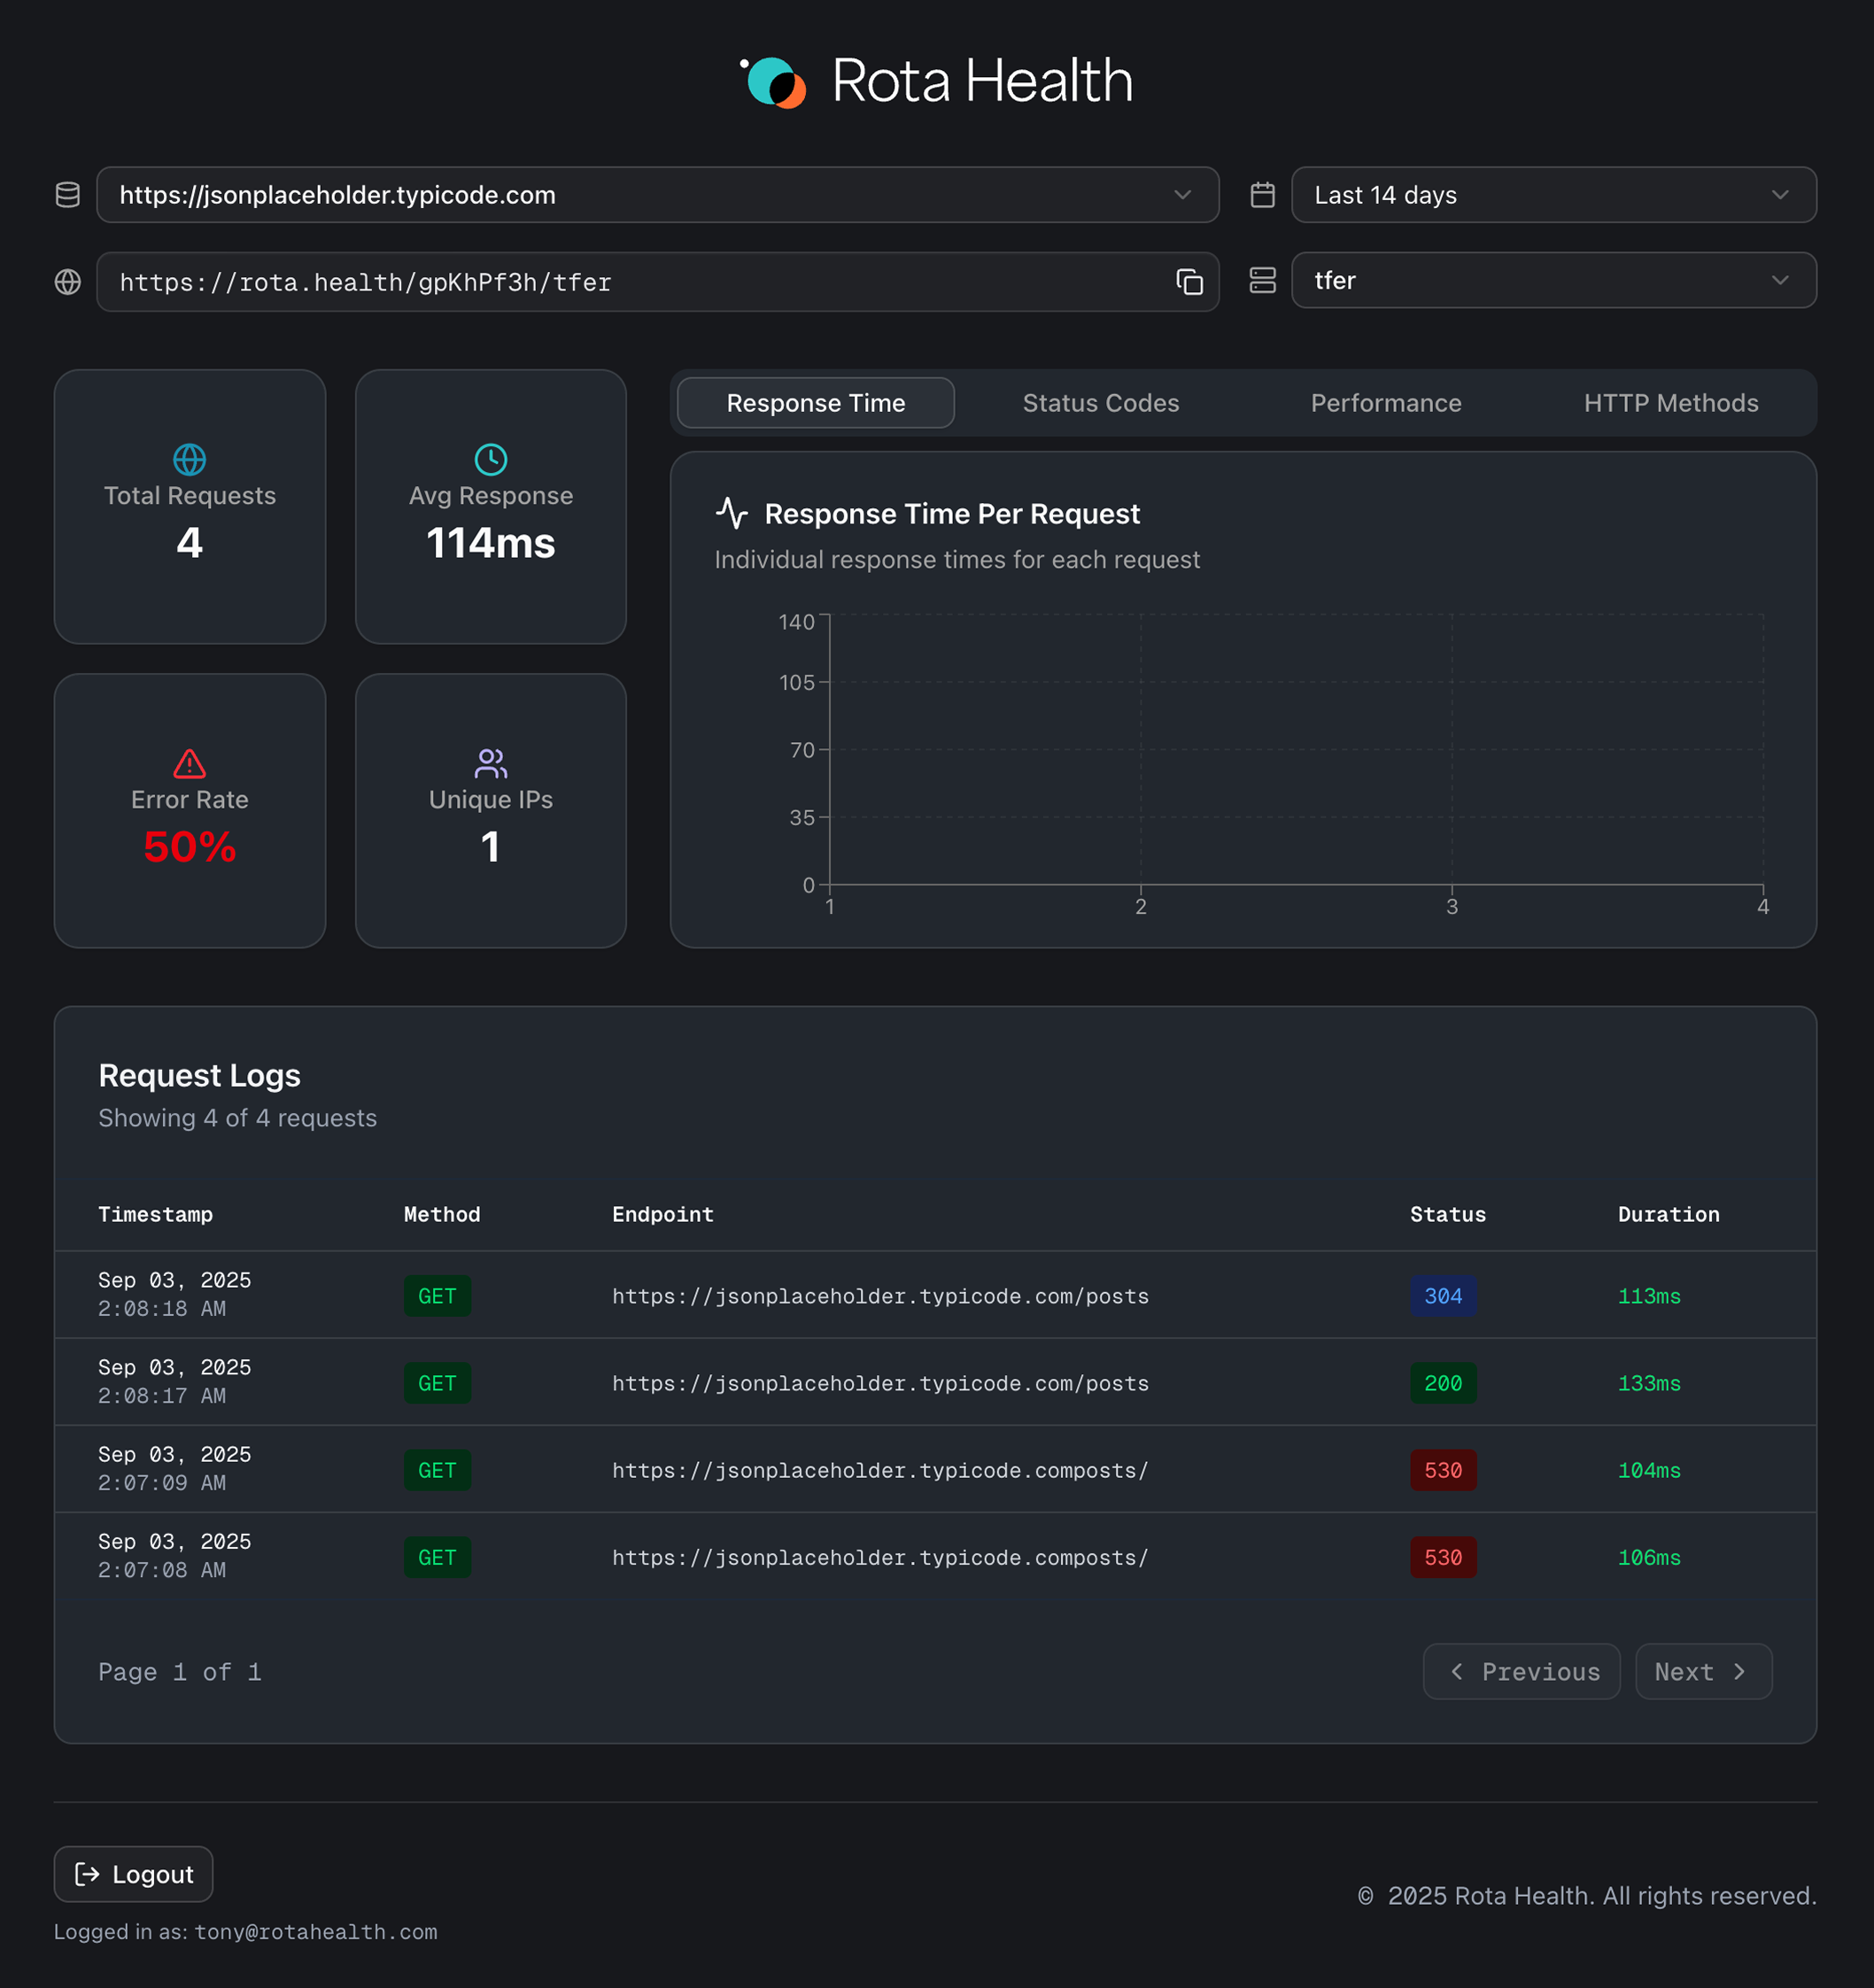Screen dimensions: 1874x1988
Task: Expand the tfer endpoint selector
Action: point(1553,281)
